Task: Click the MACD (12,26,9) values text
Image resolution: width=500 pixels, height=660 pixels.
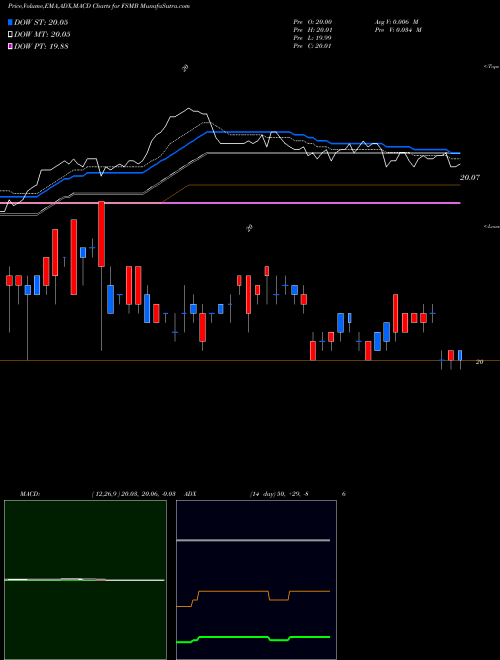Action: pyautogui.click(x=133, y=493)
